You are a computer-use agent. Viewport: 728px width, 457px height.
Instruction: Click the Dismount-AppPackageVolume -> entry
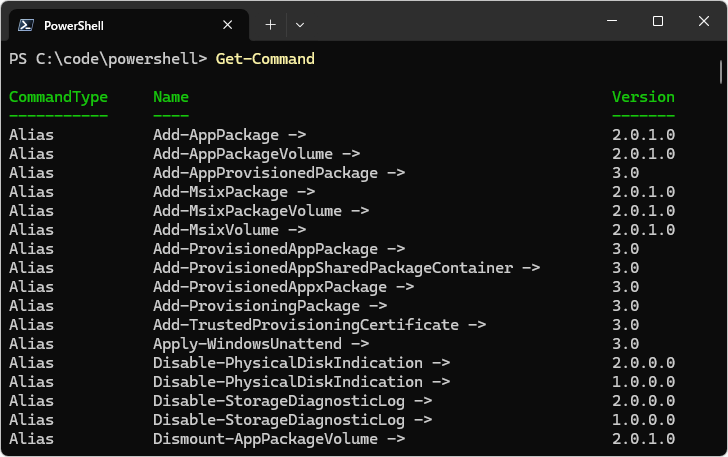(279, 439)
